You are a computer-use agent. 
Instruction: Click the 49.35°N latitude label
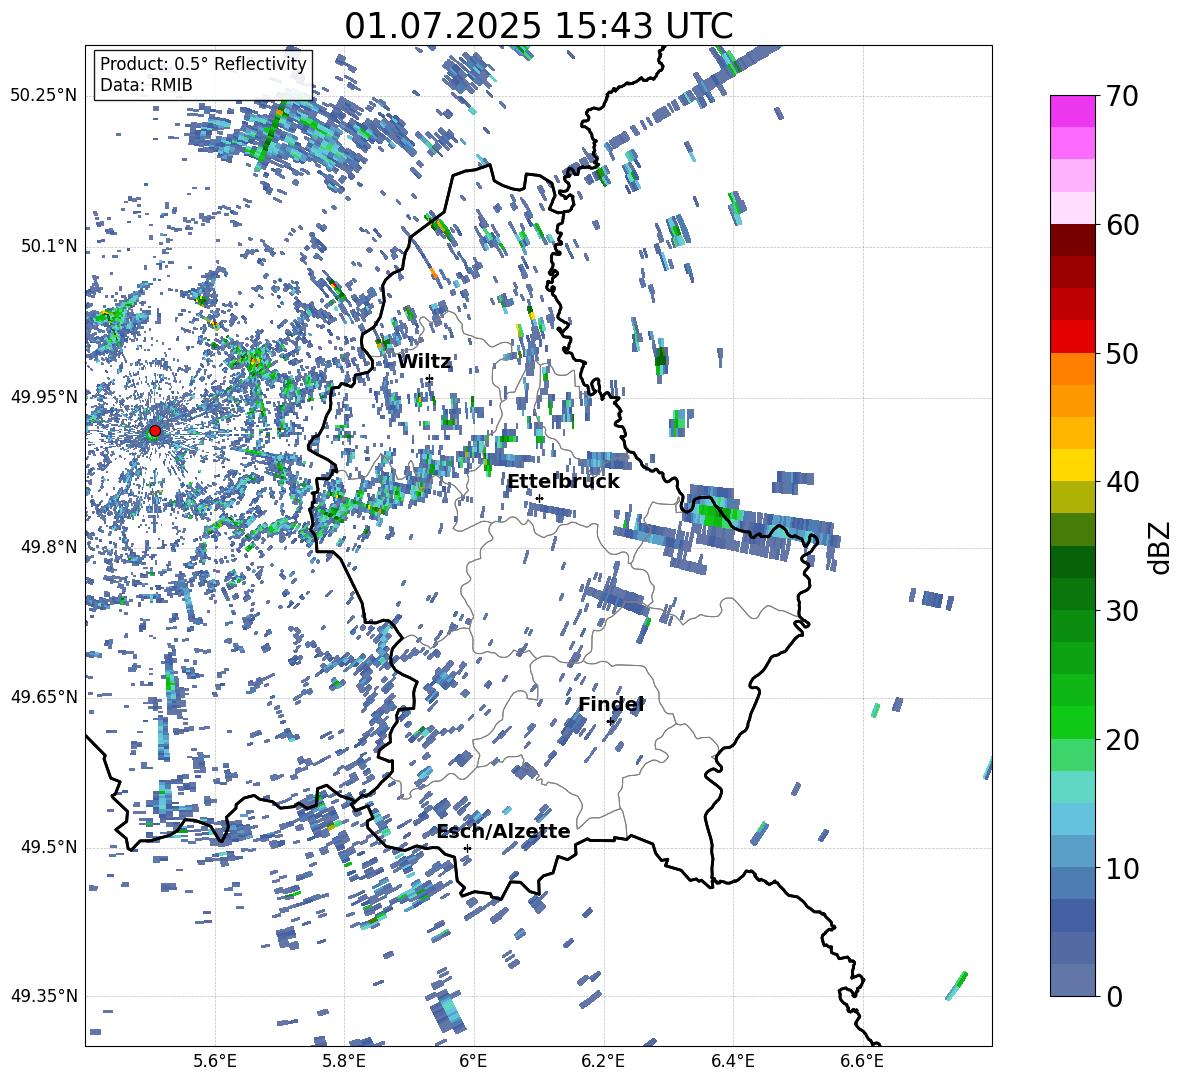(44, 996)
